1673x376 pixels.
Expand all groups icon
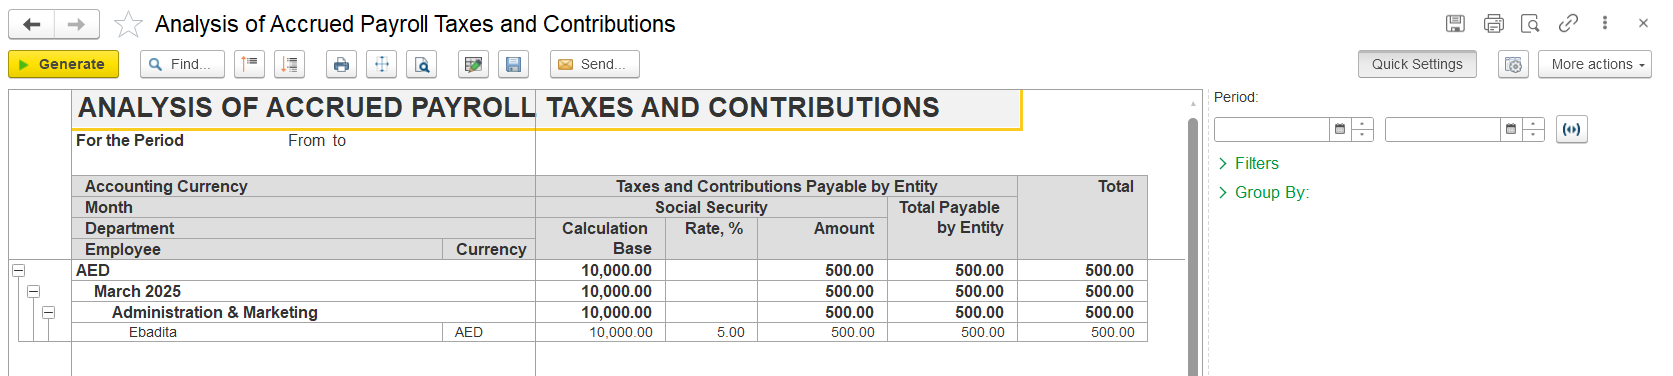pyautogui.click(x=290, y=64)
